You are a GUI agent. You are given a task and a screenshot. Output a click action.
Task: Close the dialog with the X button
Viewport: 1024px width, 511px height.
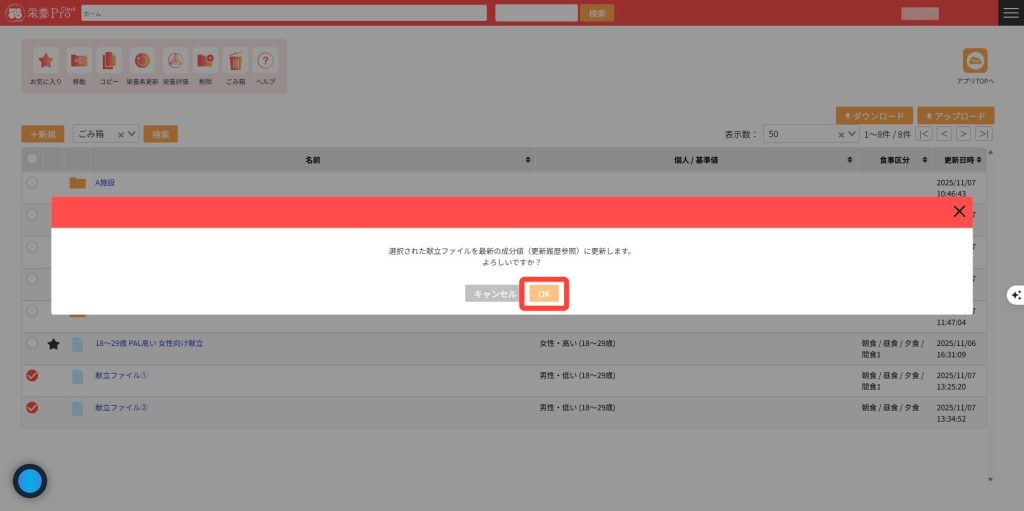[959, 211]
